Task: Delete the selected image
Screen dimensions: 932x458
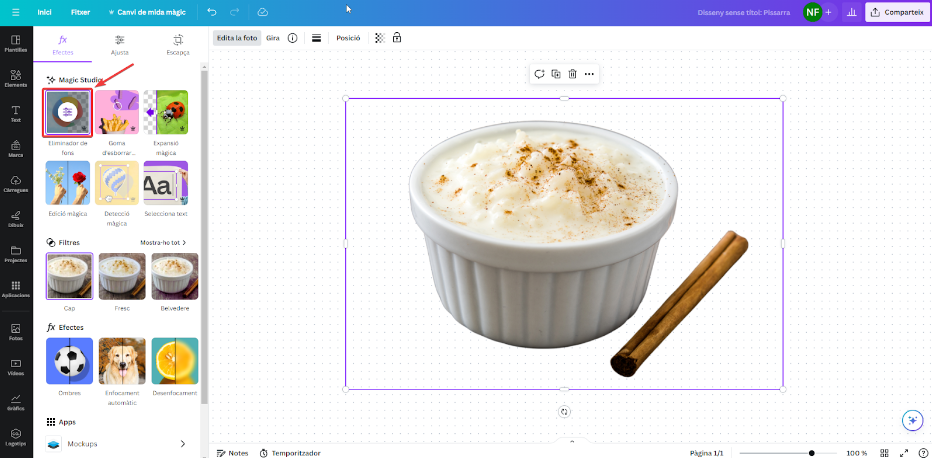Action: (572, 74)
